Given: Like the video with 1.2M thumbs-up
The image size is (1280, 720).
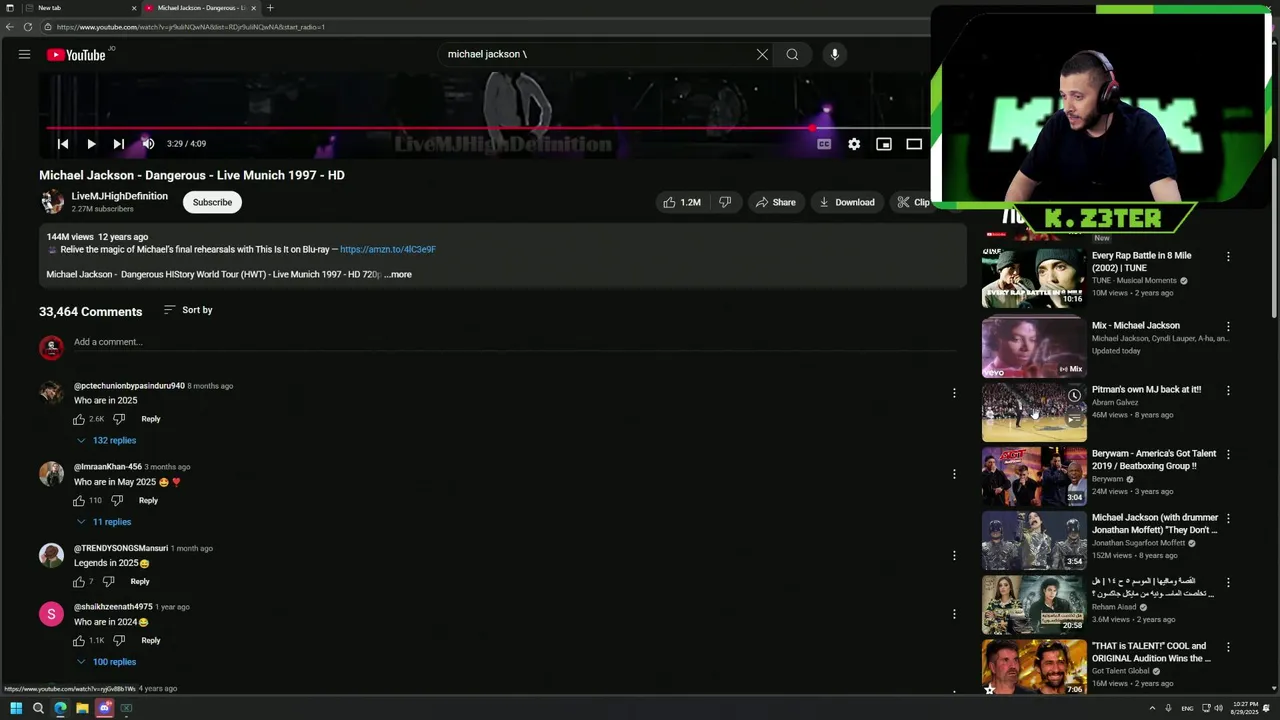Looking at the screenshot, I should (681, 202).
